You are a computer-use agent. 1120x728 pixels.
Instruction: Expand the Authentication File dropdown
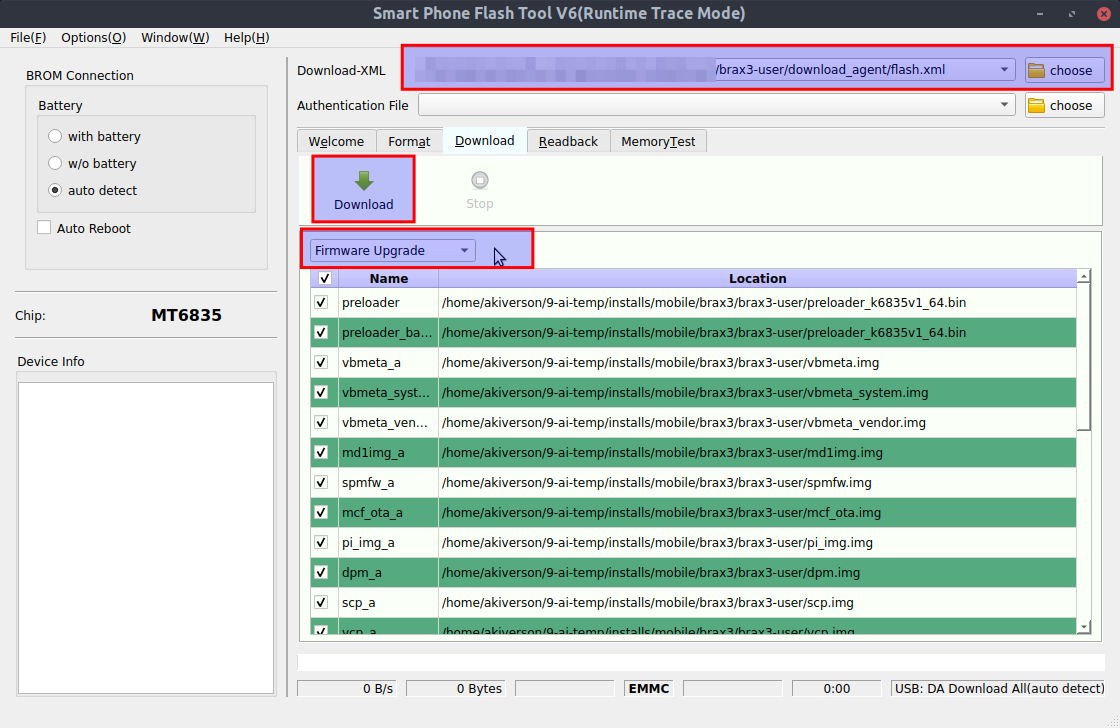[1004, 105]
